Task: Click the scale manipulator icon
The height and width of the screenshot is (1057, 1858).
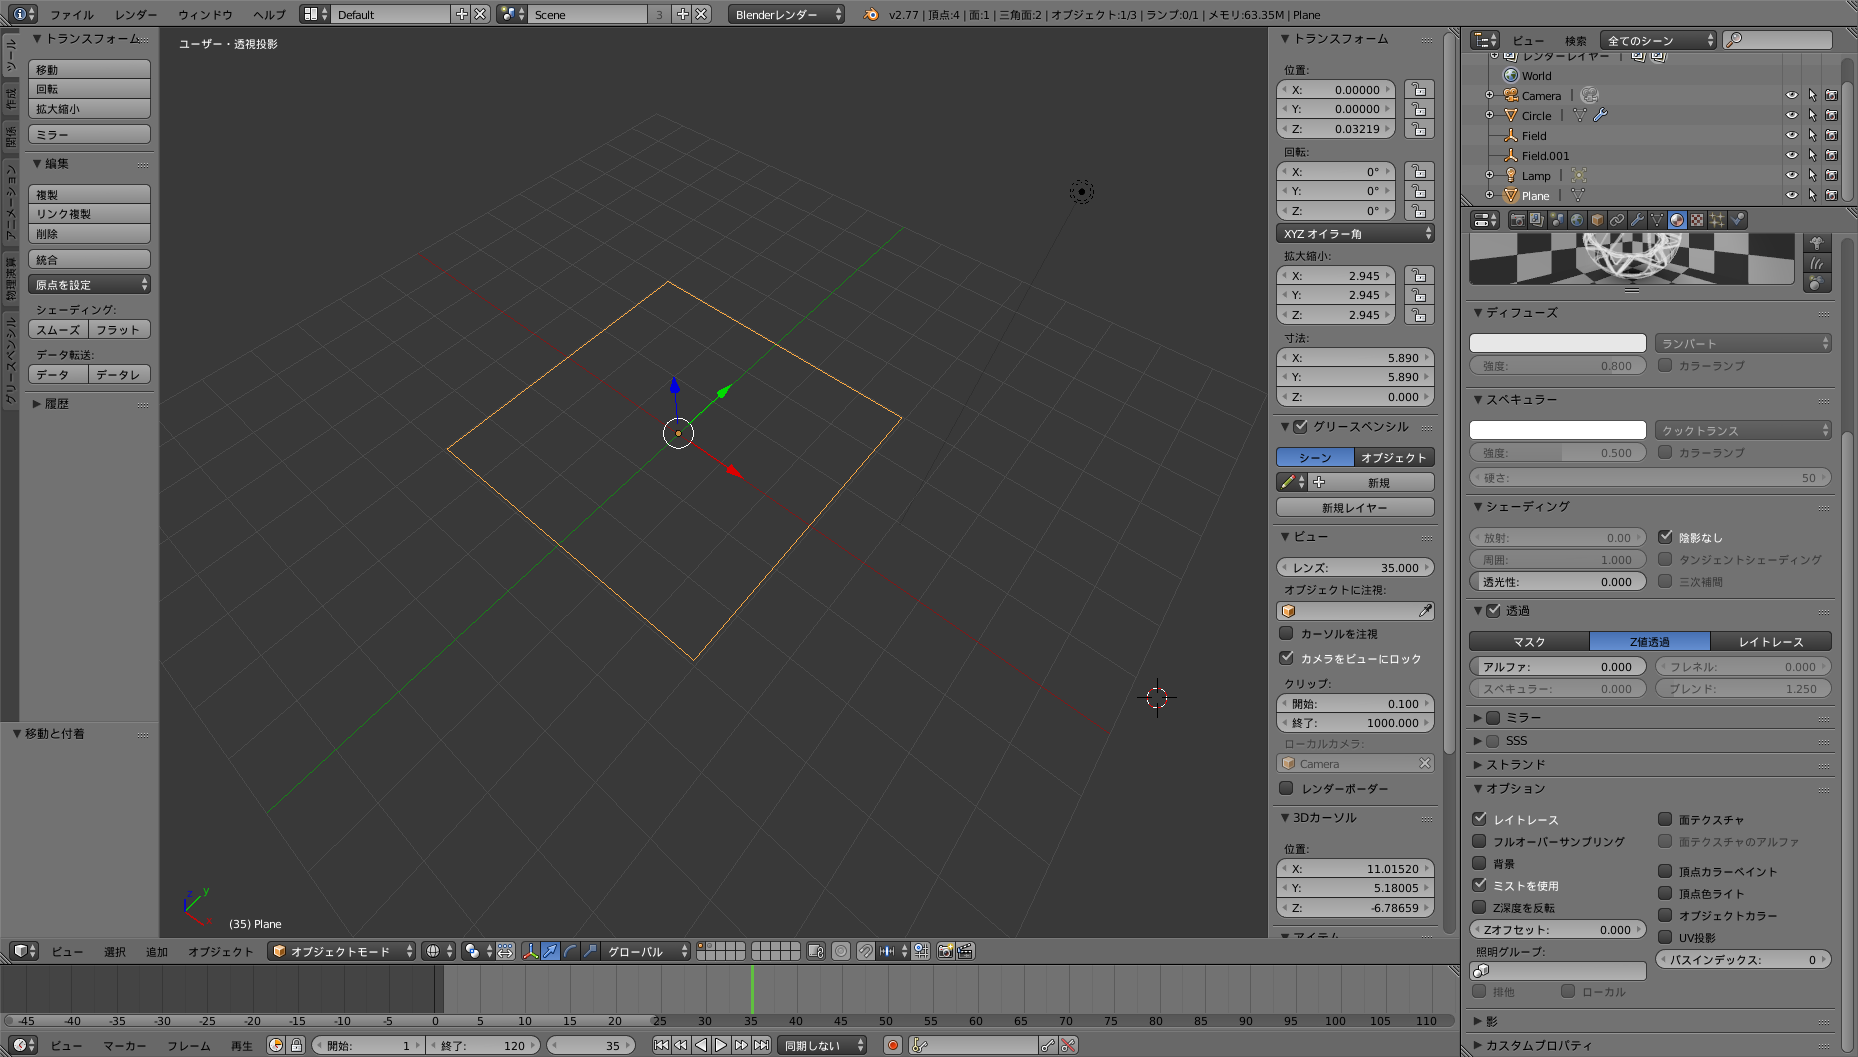Action: click(590, 951)
